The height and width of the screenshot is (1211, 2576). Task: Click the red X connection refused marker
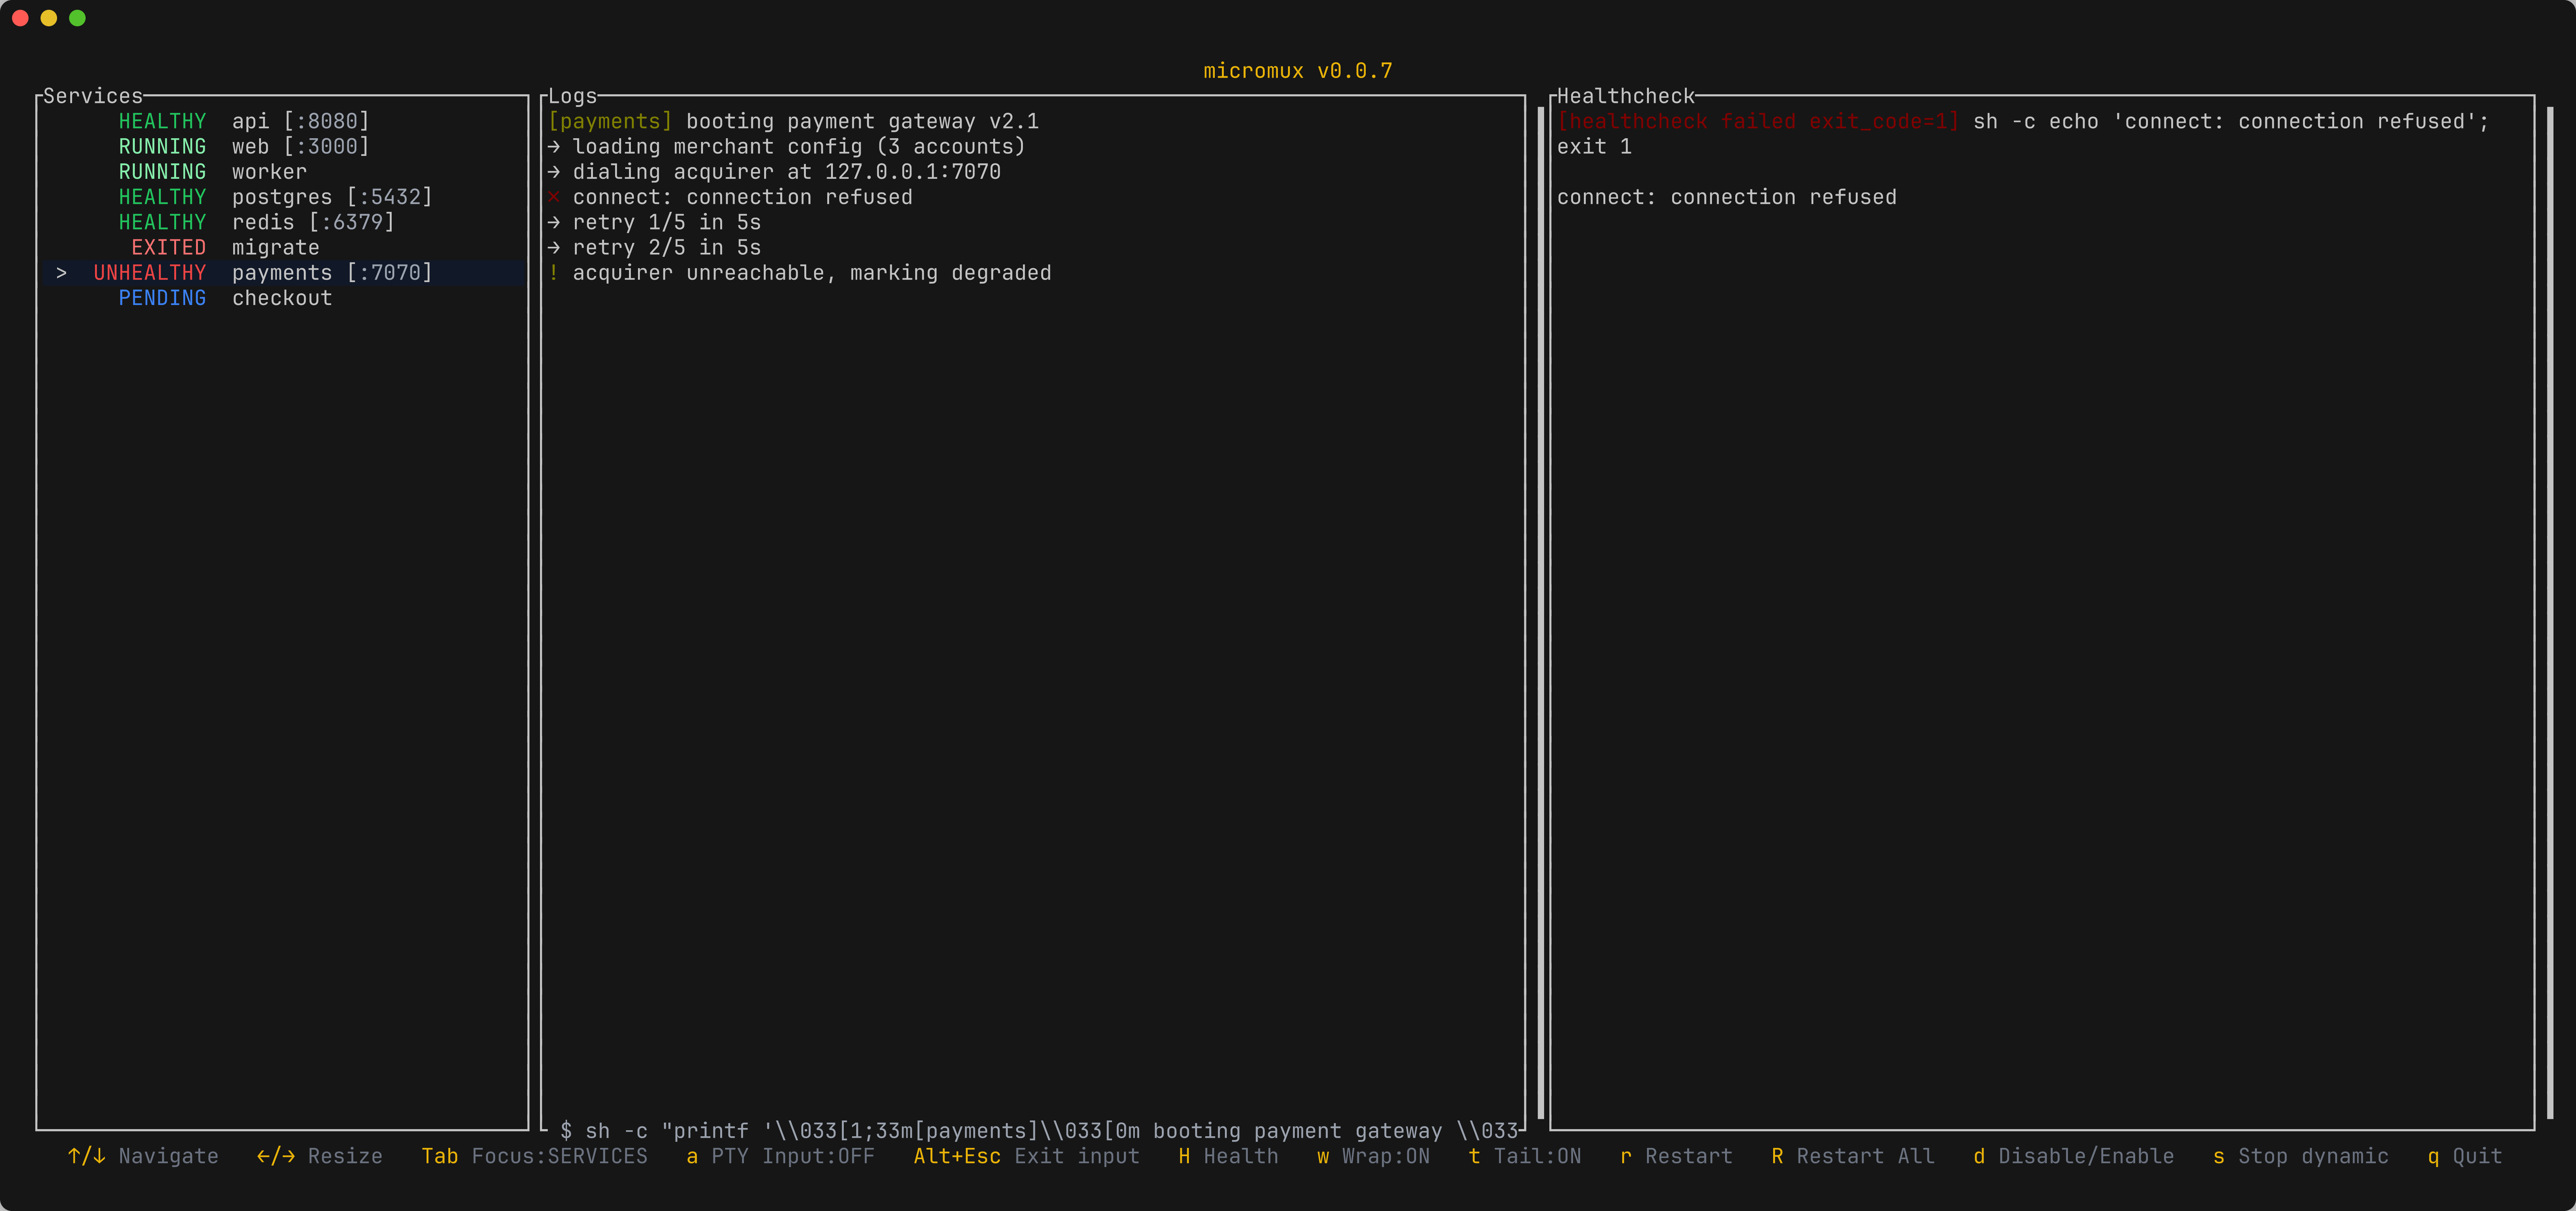pos(554,197)
